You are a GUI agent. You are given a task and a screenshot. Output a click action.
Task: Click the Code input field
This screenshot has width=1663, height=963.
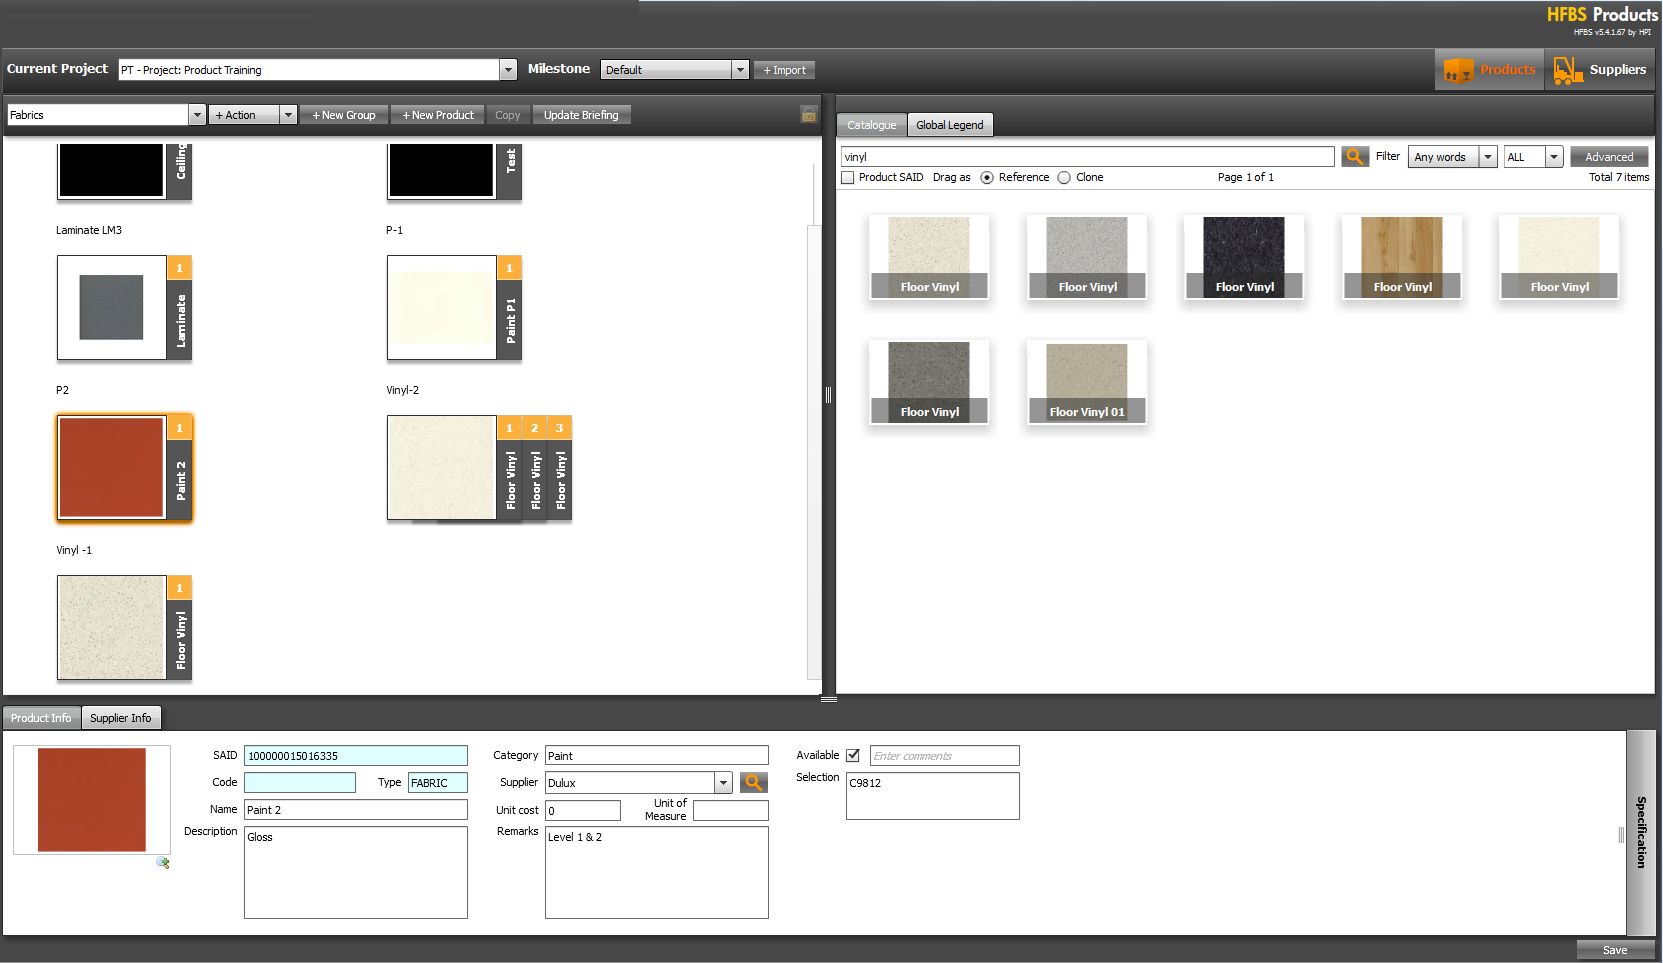coord(300,783)
